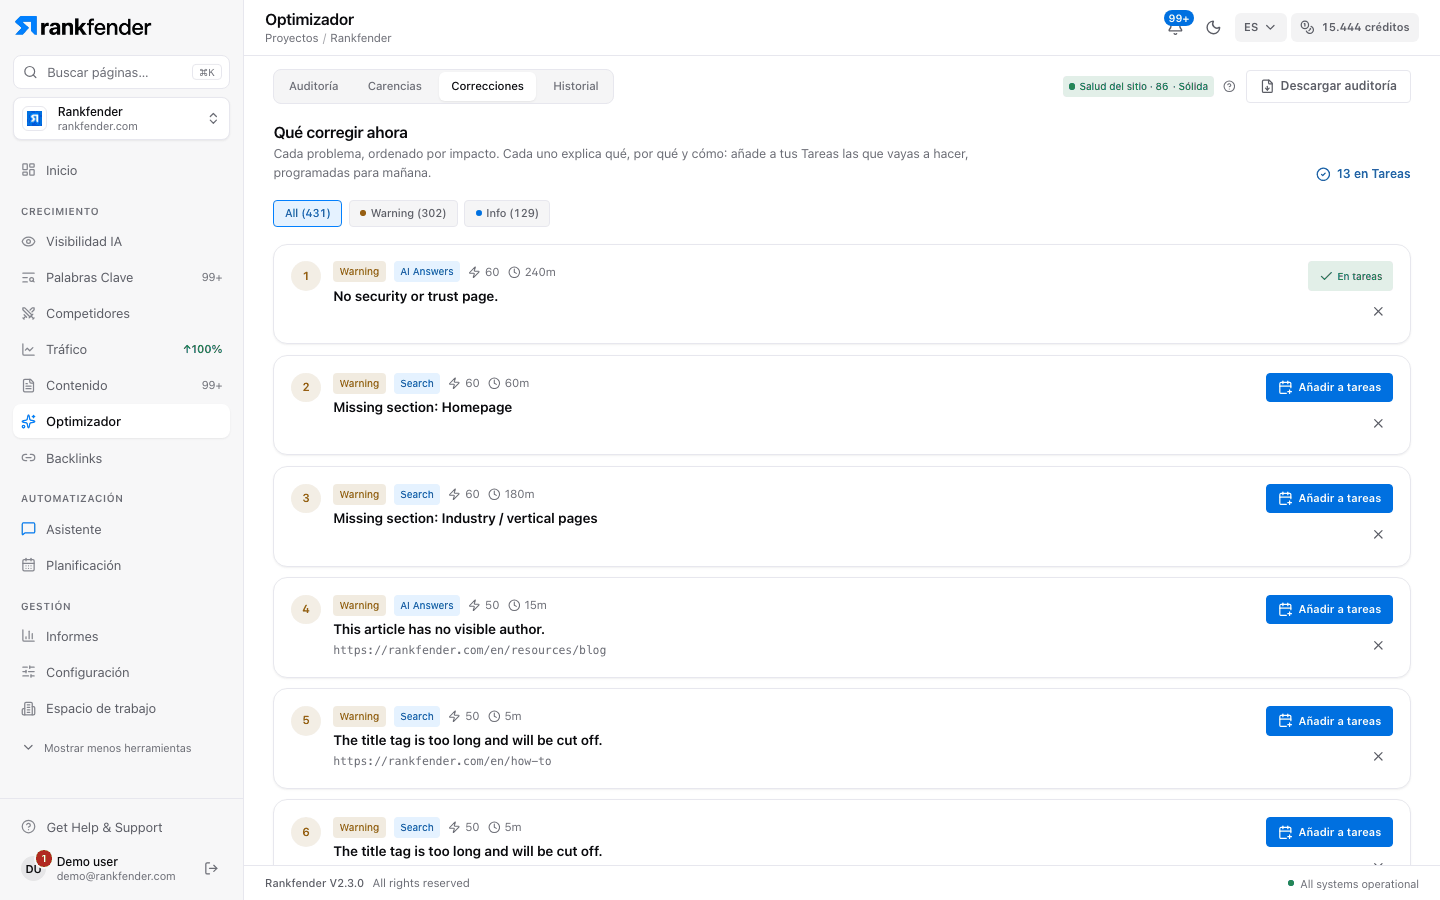The image size is (1440, 900).
Task: Open Configuración page
Action: tap(121, 672)
